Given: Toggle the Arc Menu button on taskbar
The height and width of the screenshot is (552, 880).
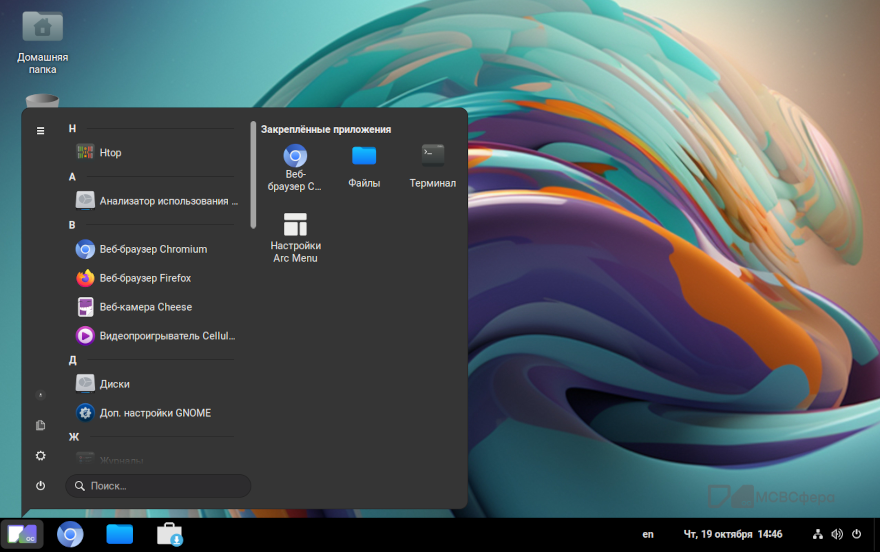Looking at the screenshot, I should [x=22, y=534].
